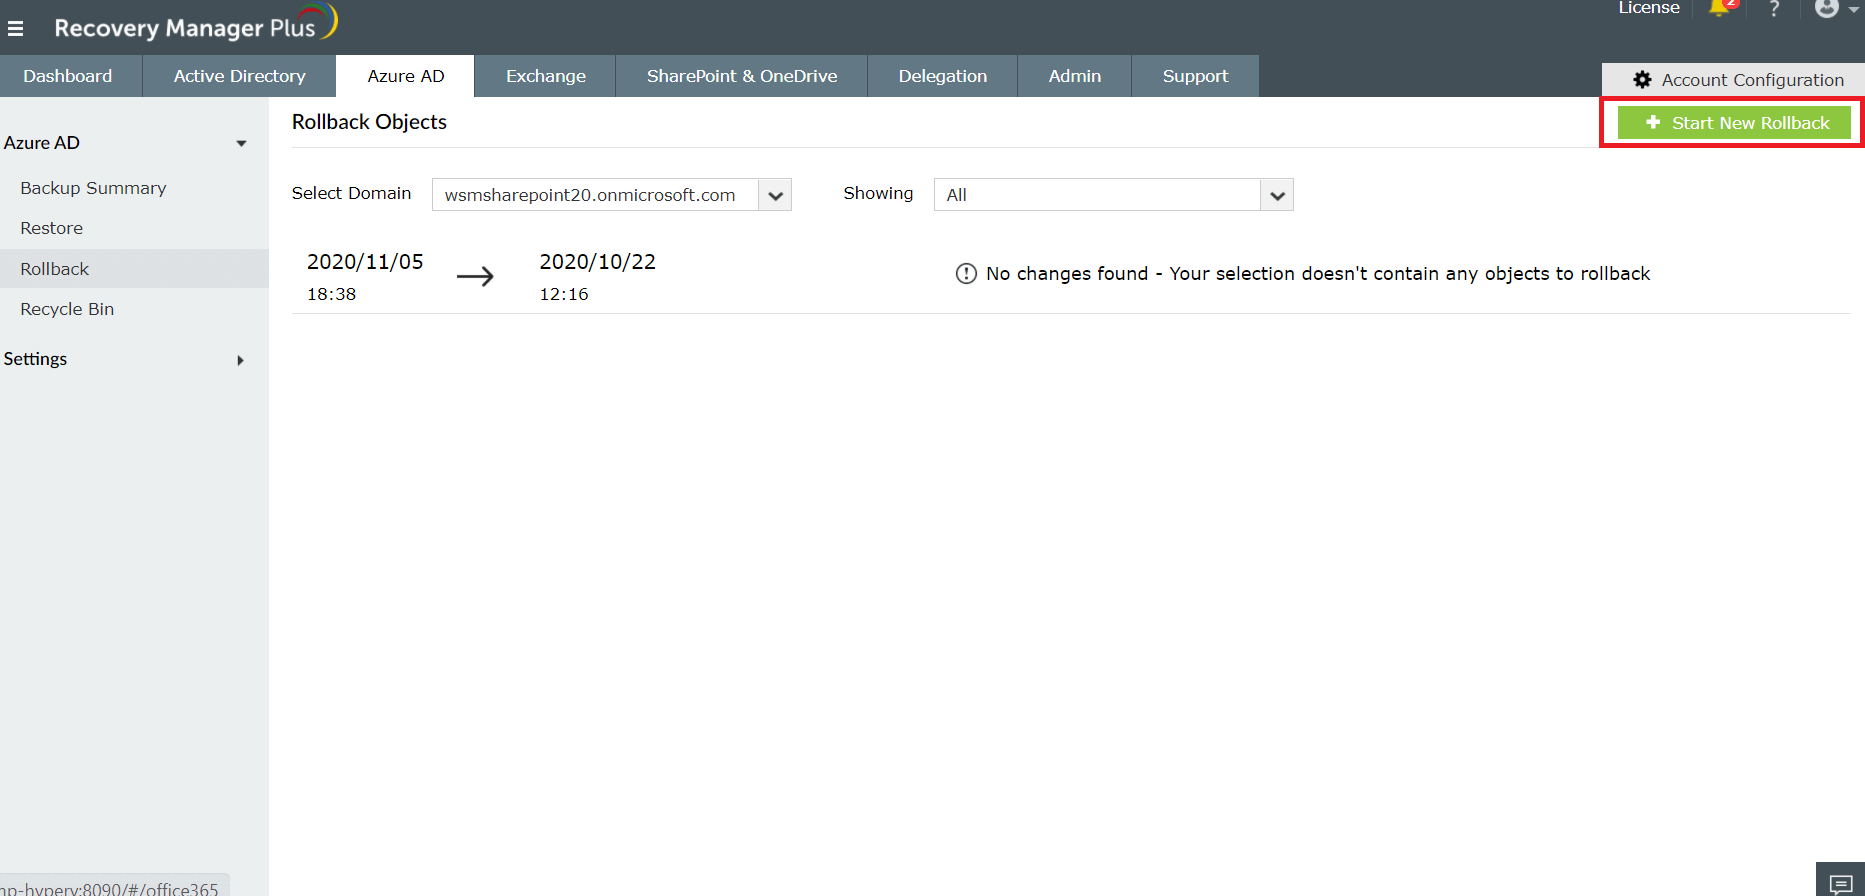Go to the Exchange tab
This screenshot has height=896, width=1865.
(545, 76)
